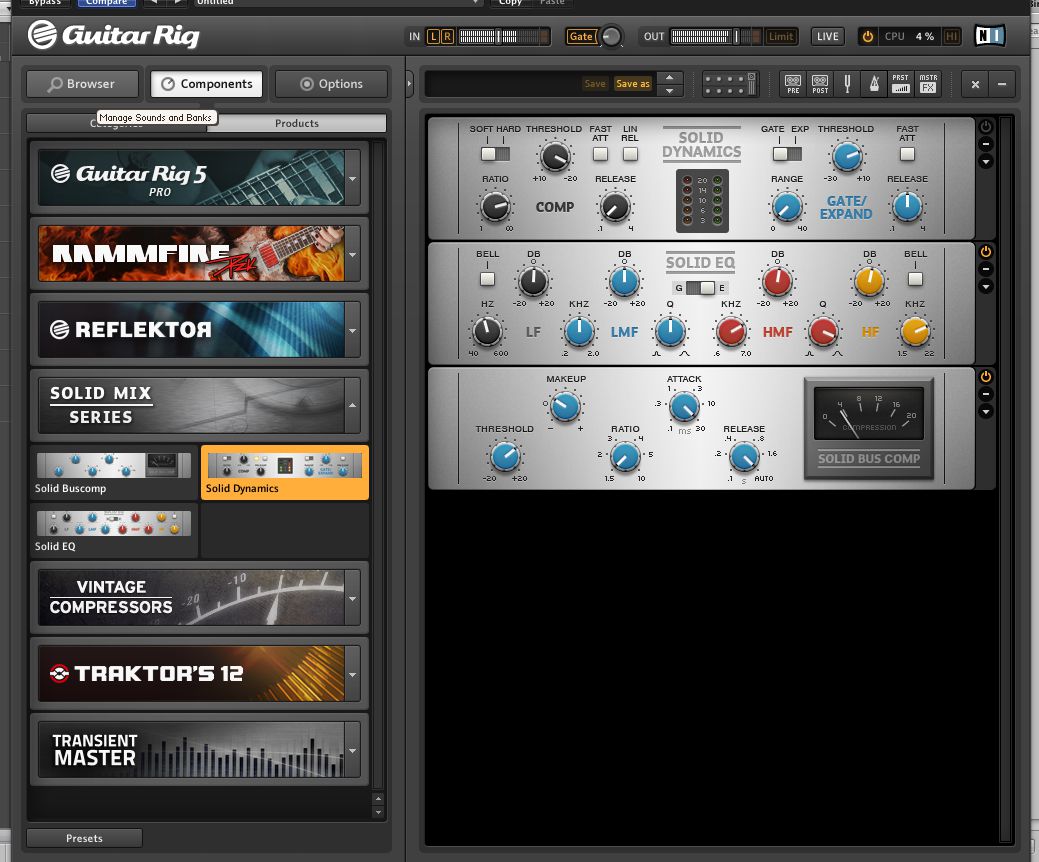Clear the rack with X button
1039x862 pixels.
coord(975,84)
